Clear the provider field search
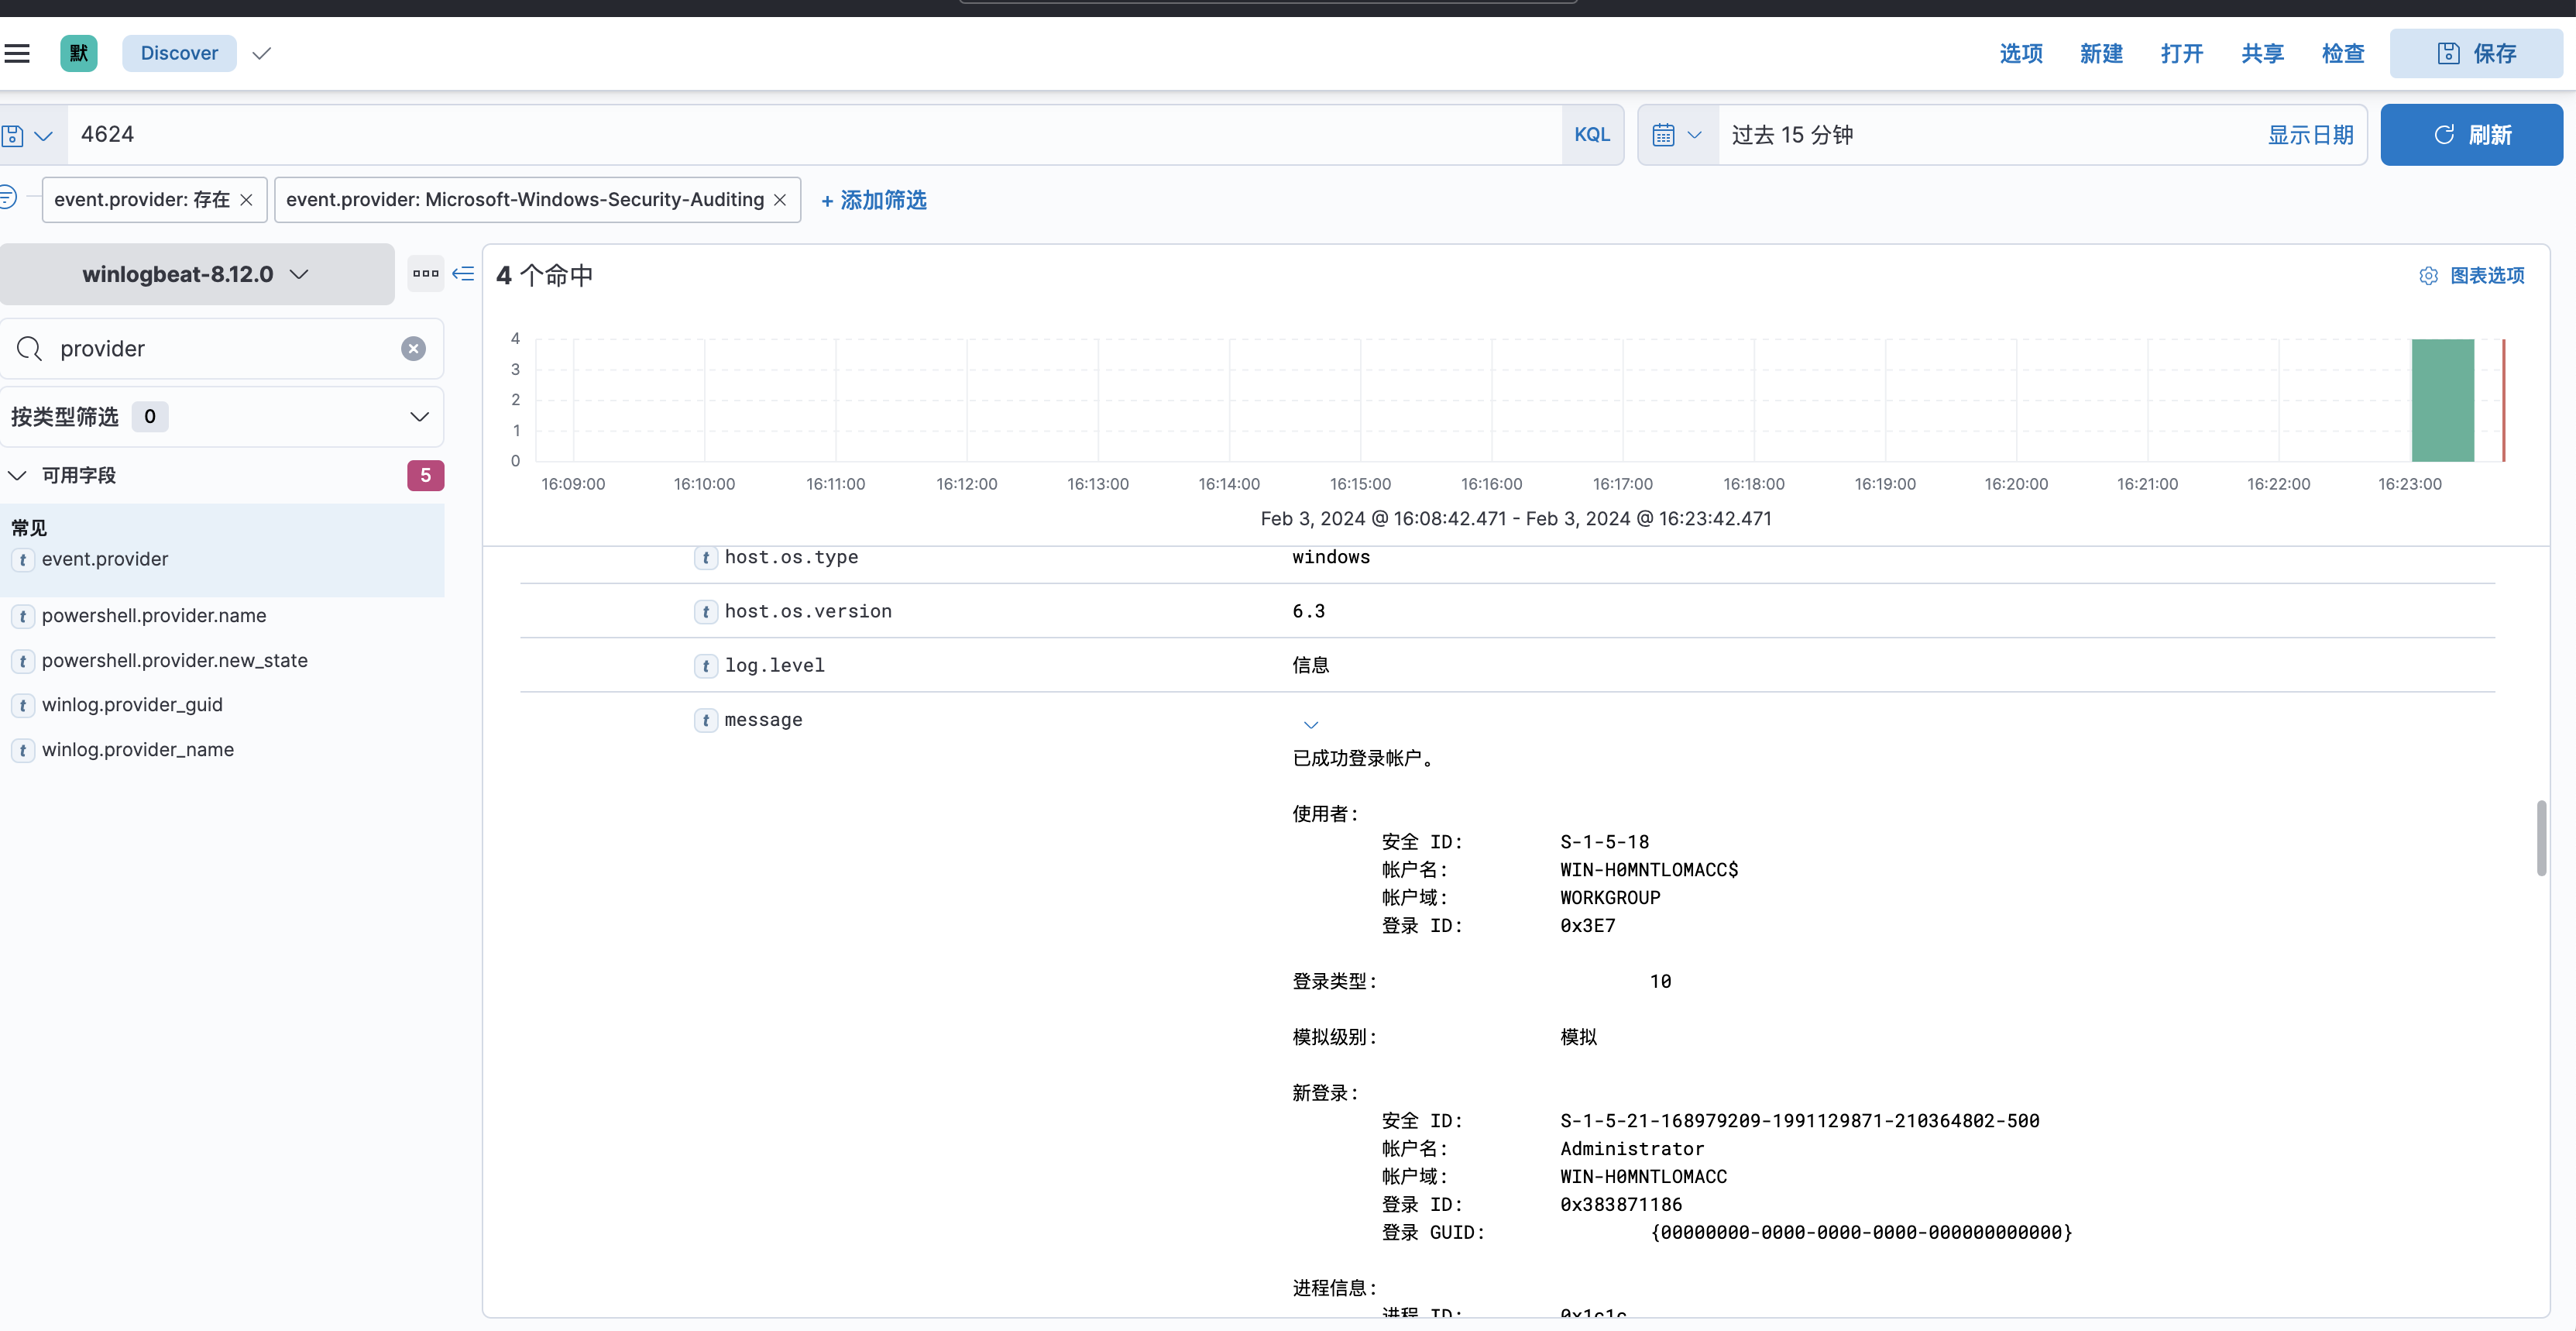This screenshot has width=2576, height=1331. click(413, 349)
